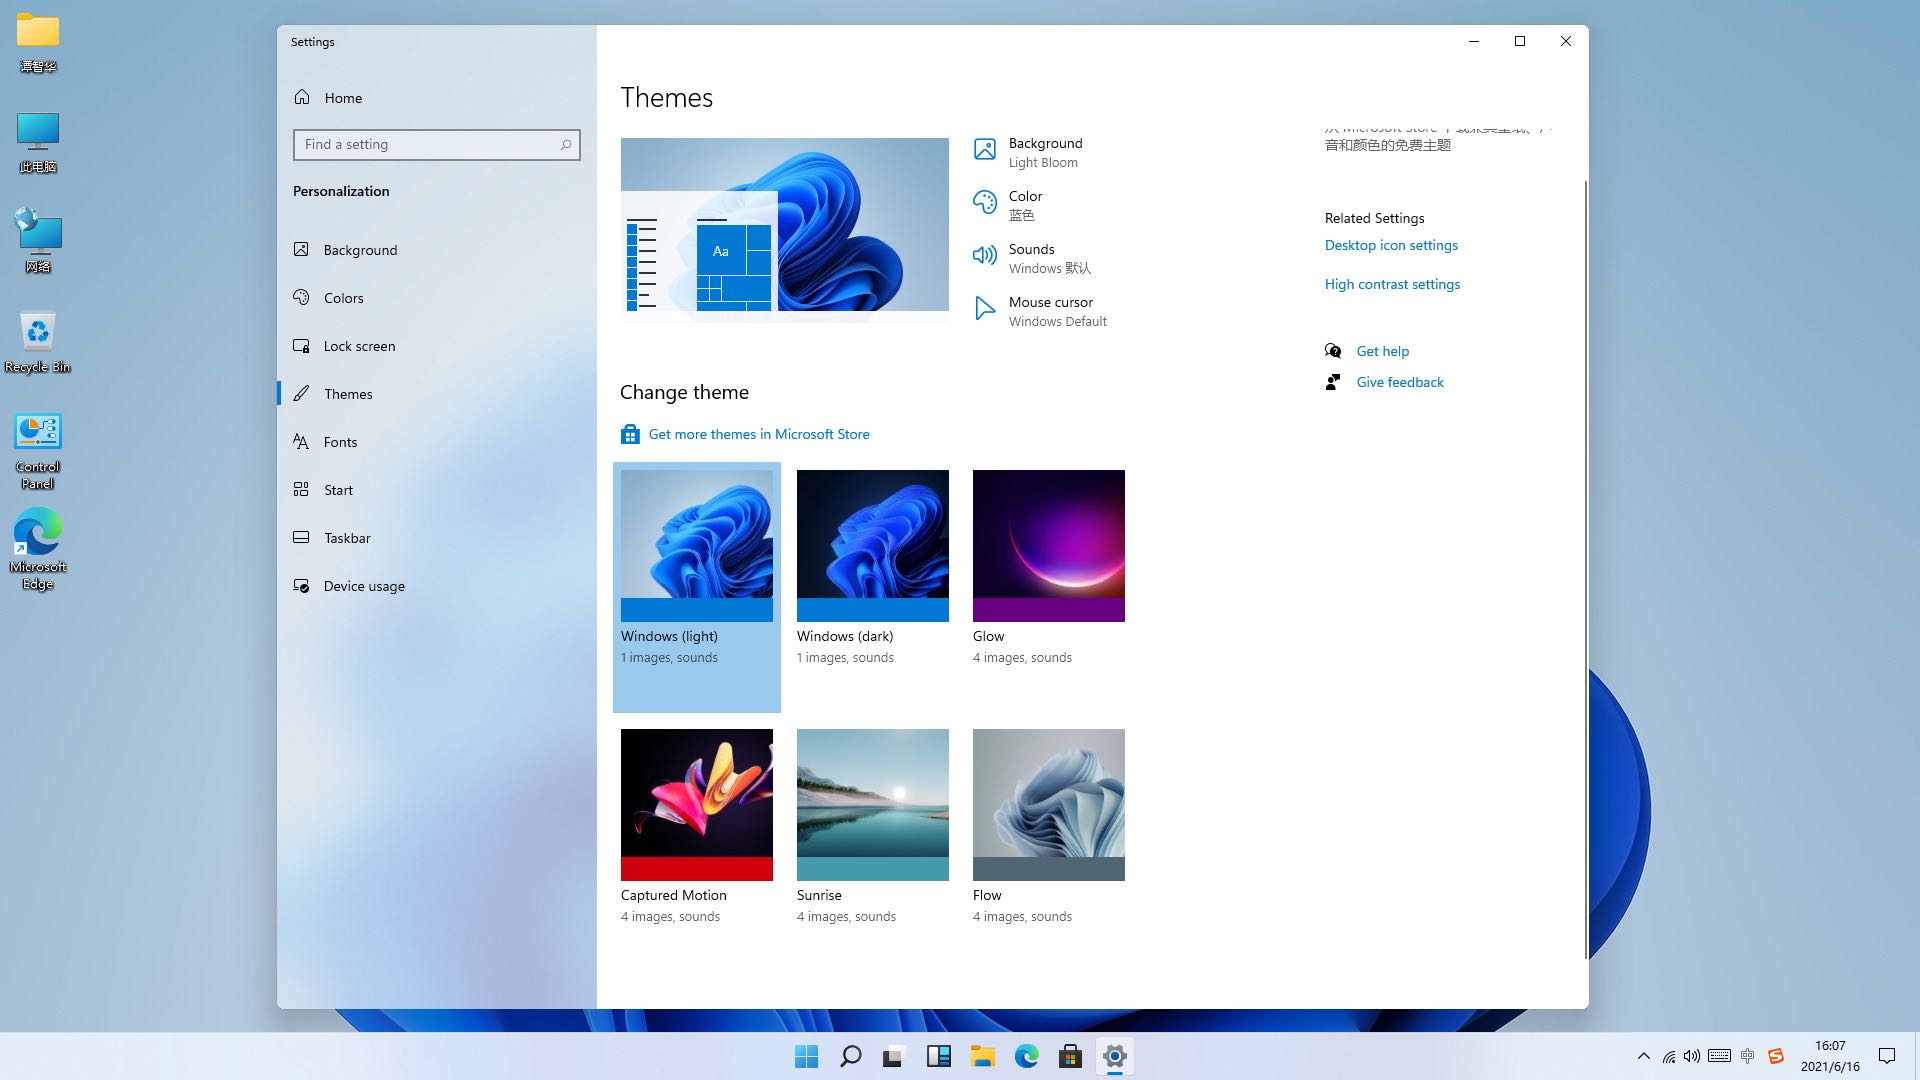Click Get more themes in Microsoft Store

(758, 434)
